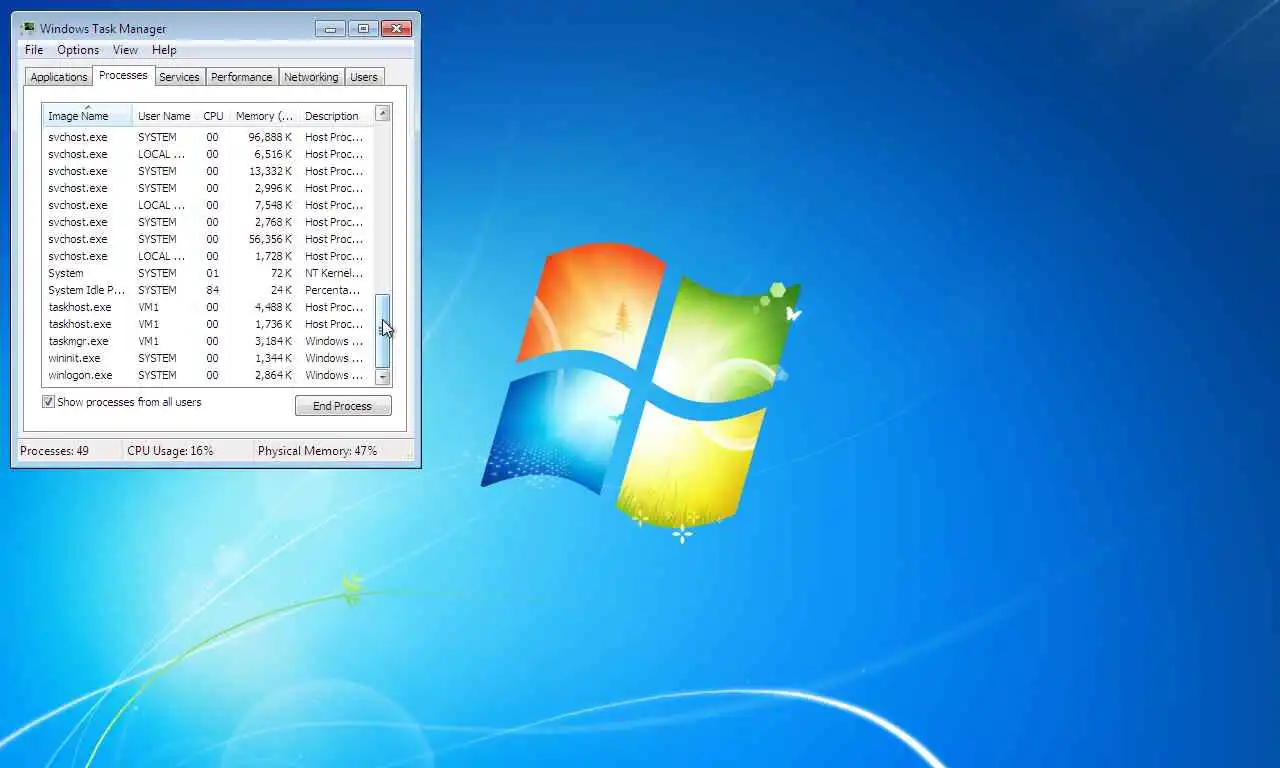Switch to the Services tab
The image size is (1280, 768).
179,77
